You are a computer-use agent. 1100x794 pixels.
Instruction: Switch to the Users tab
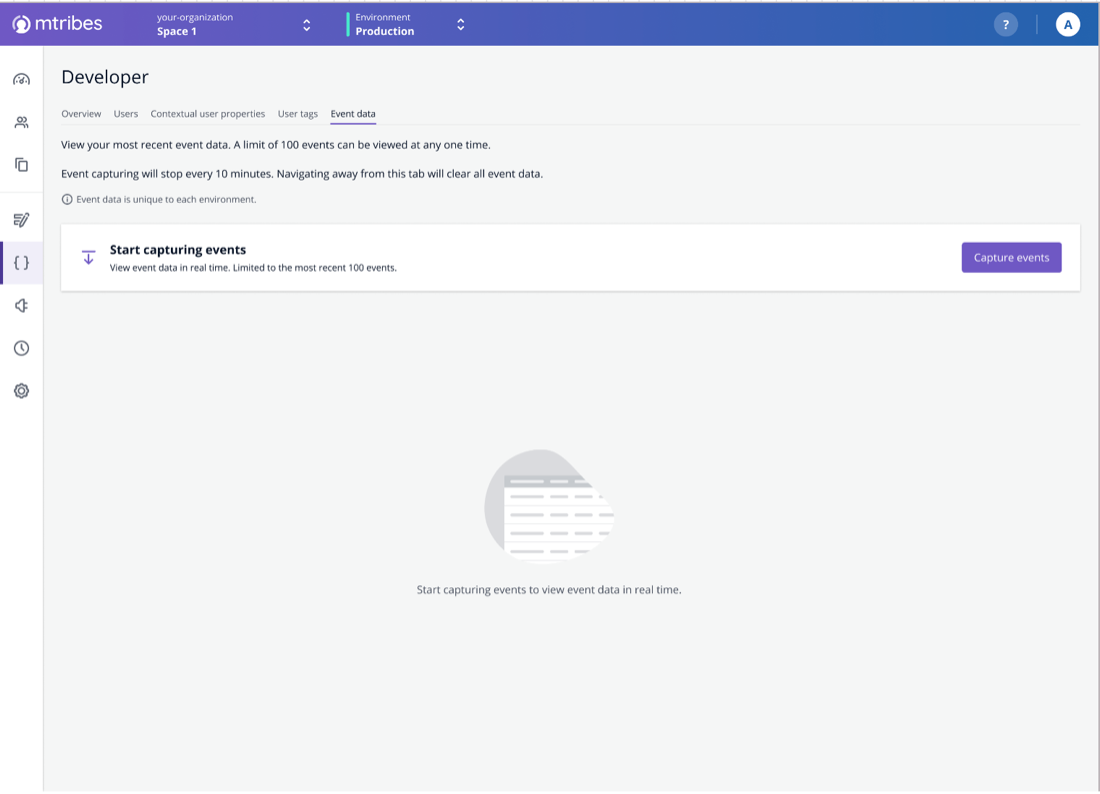(x=126, y=114)
